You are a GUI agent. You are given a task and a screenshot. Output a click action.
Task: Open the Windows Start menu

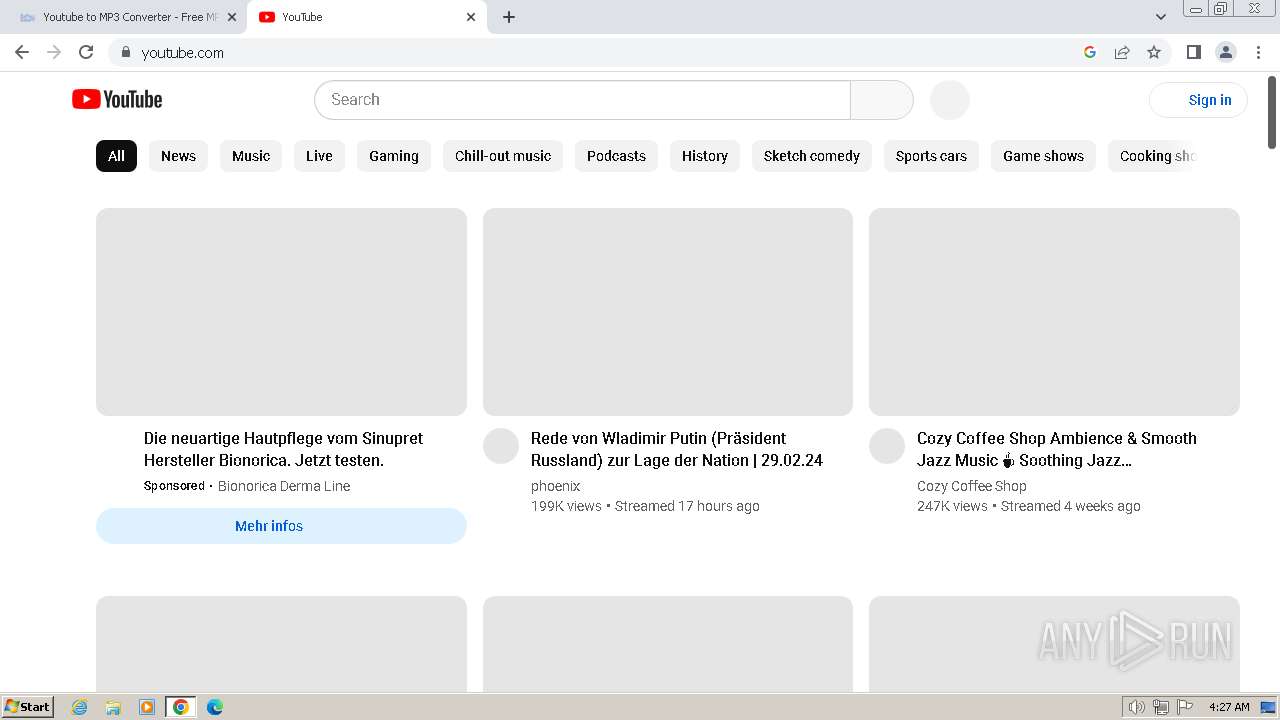[x=28, y=707]
